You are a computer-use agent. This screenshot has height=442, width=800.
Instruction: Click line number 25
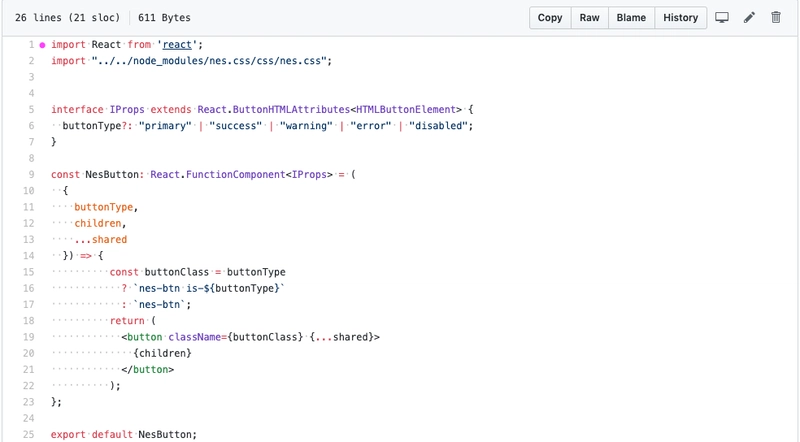[28, 434]
